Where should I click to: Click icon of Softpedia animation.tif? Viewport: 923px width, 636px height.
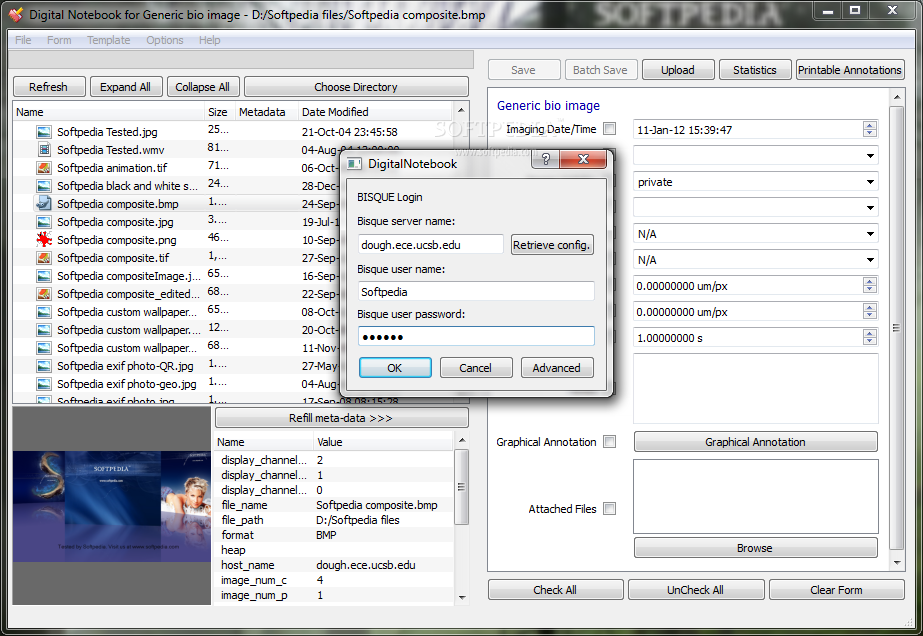pyautogui.click(x=44, y=168)
